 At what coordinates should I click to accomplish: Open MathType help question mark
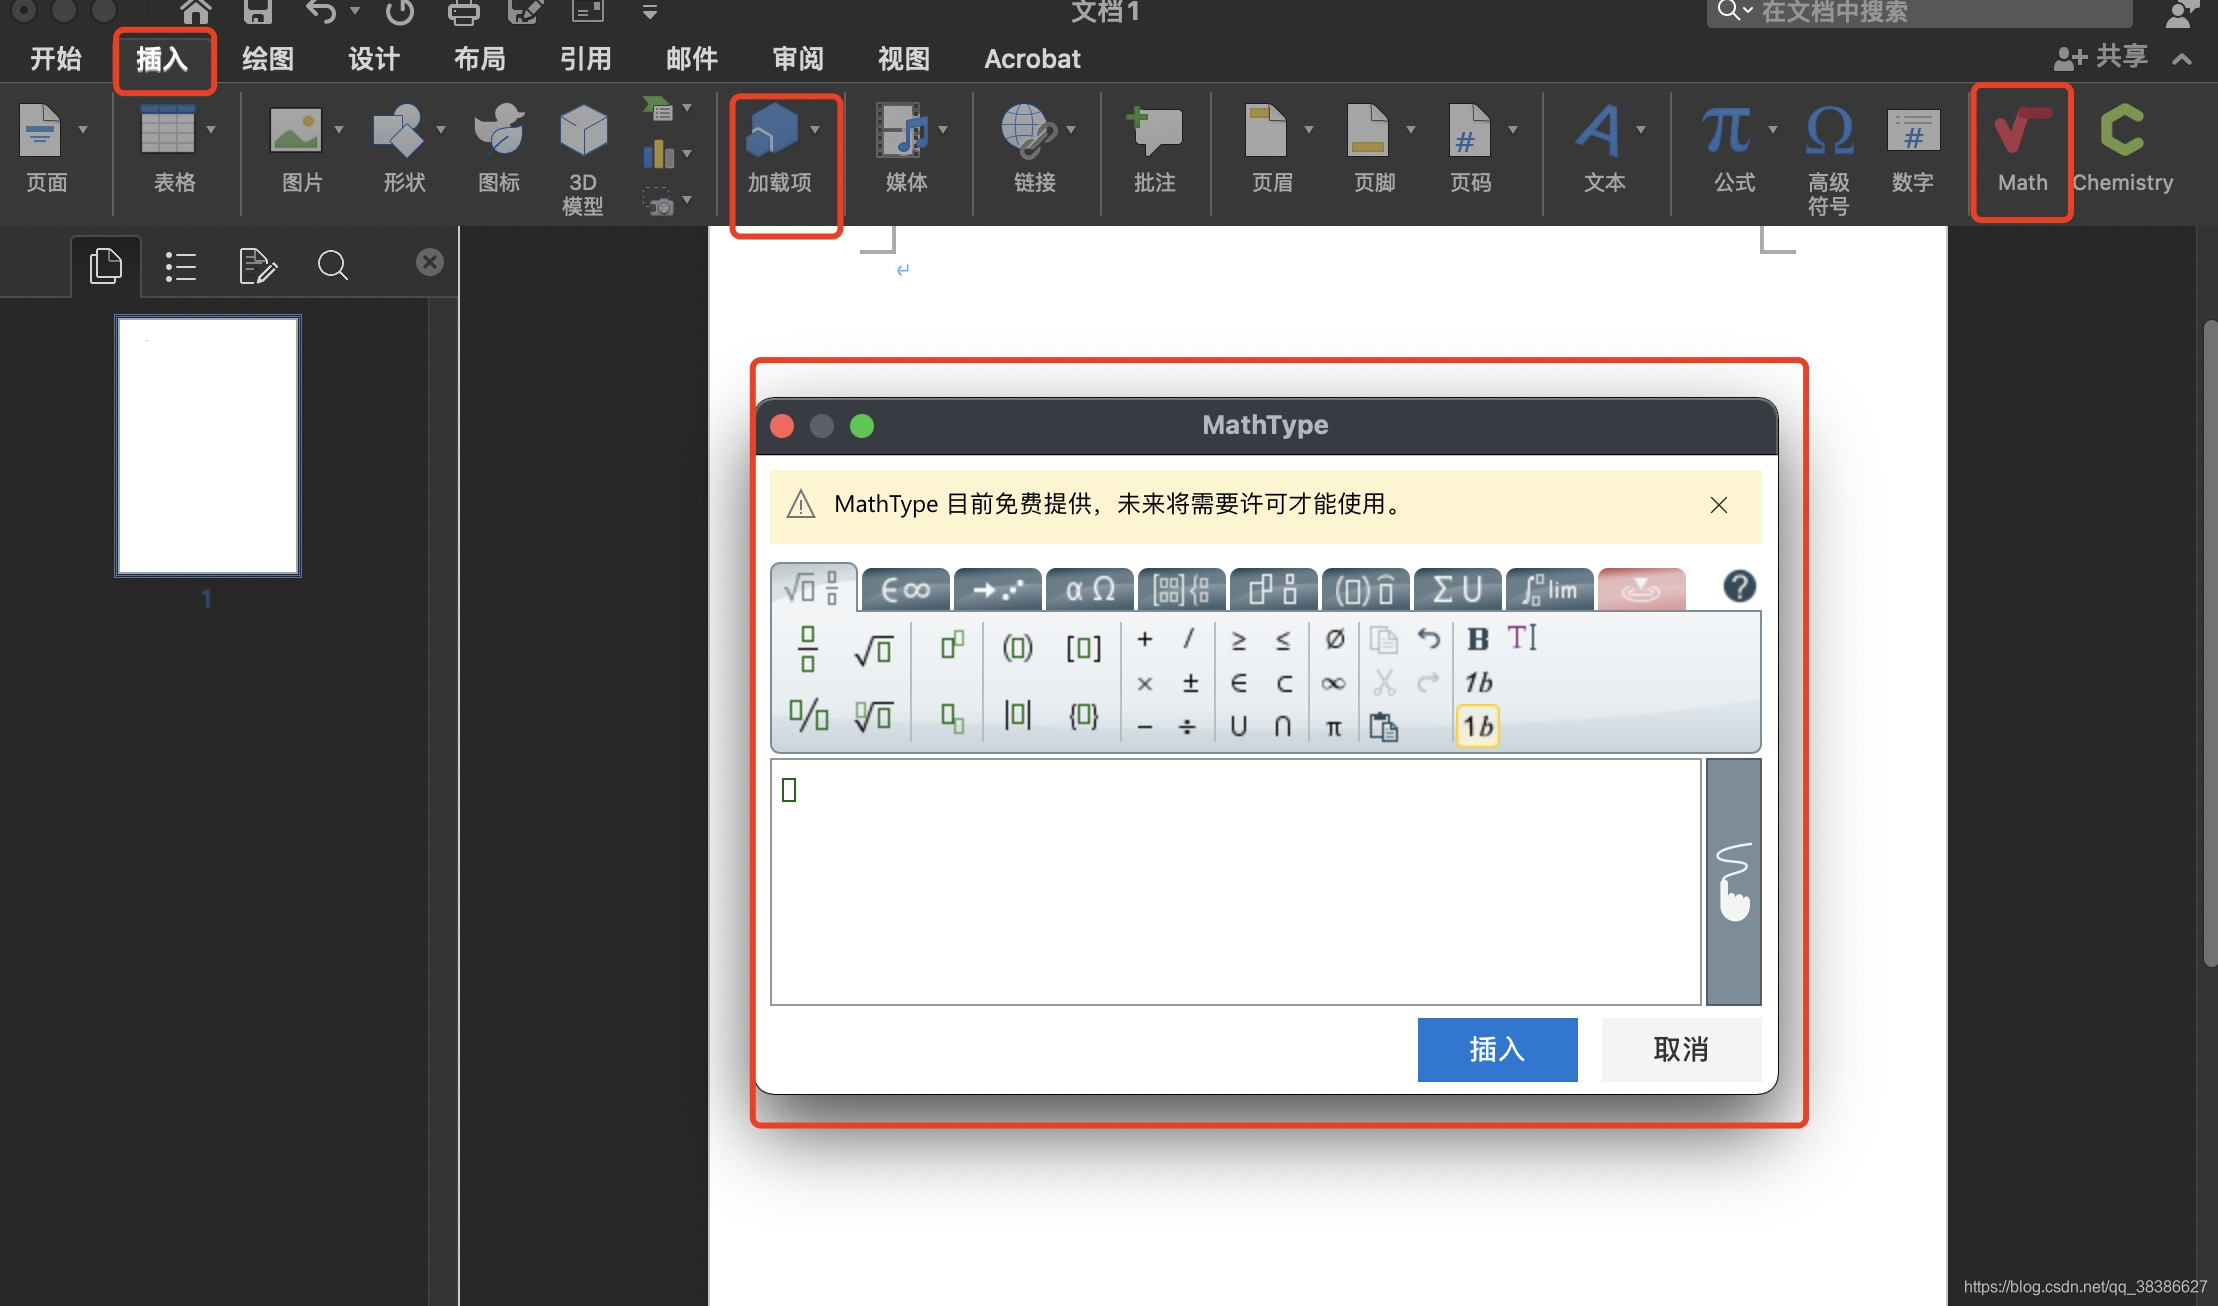click(1739, 586)
